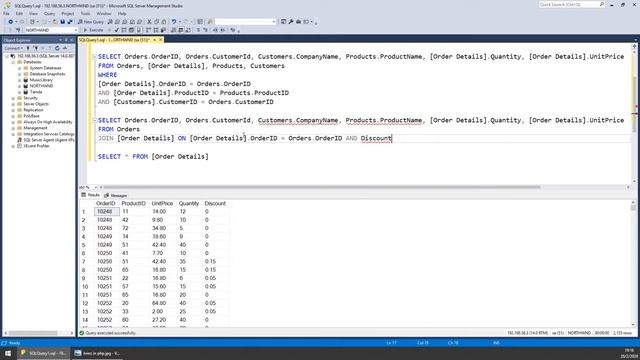Click the SQLQuery1.sql taskbar button
Image resolution: width=640 pixels, height=360 pixels.
pos(44,353)
